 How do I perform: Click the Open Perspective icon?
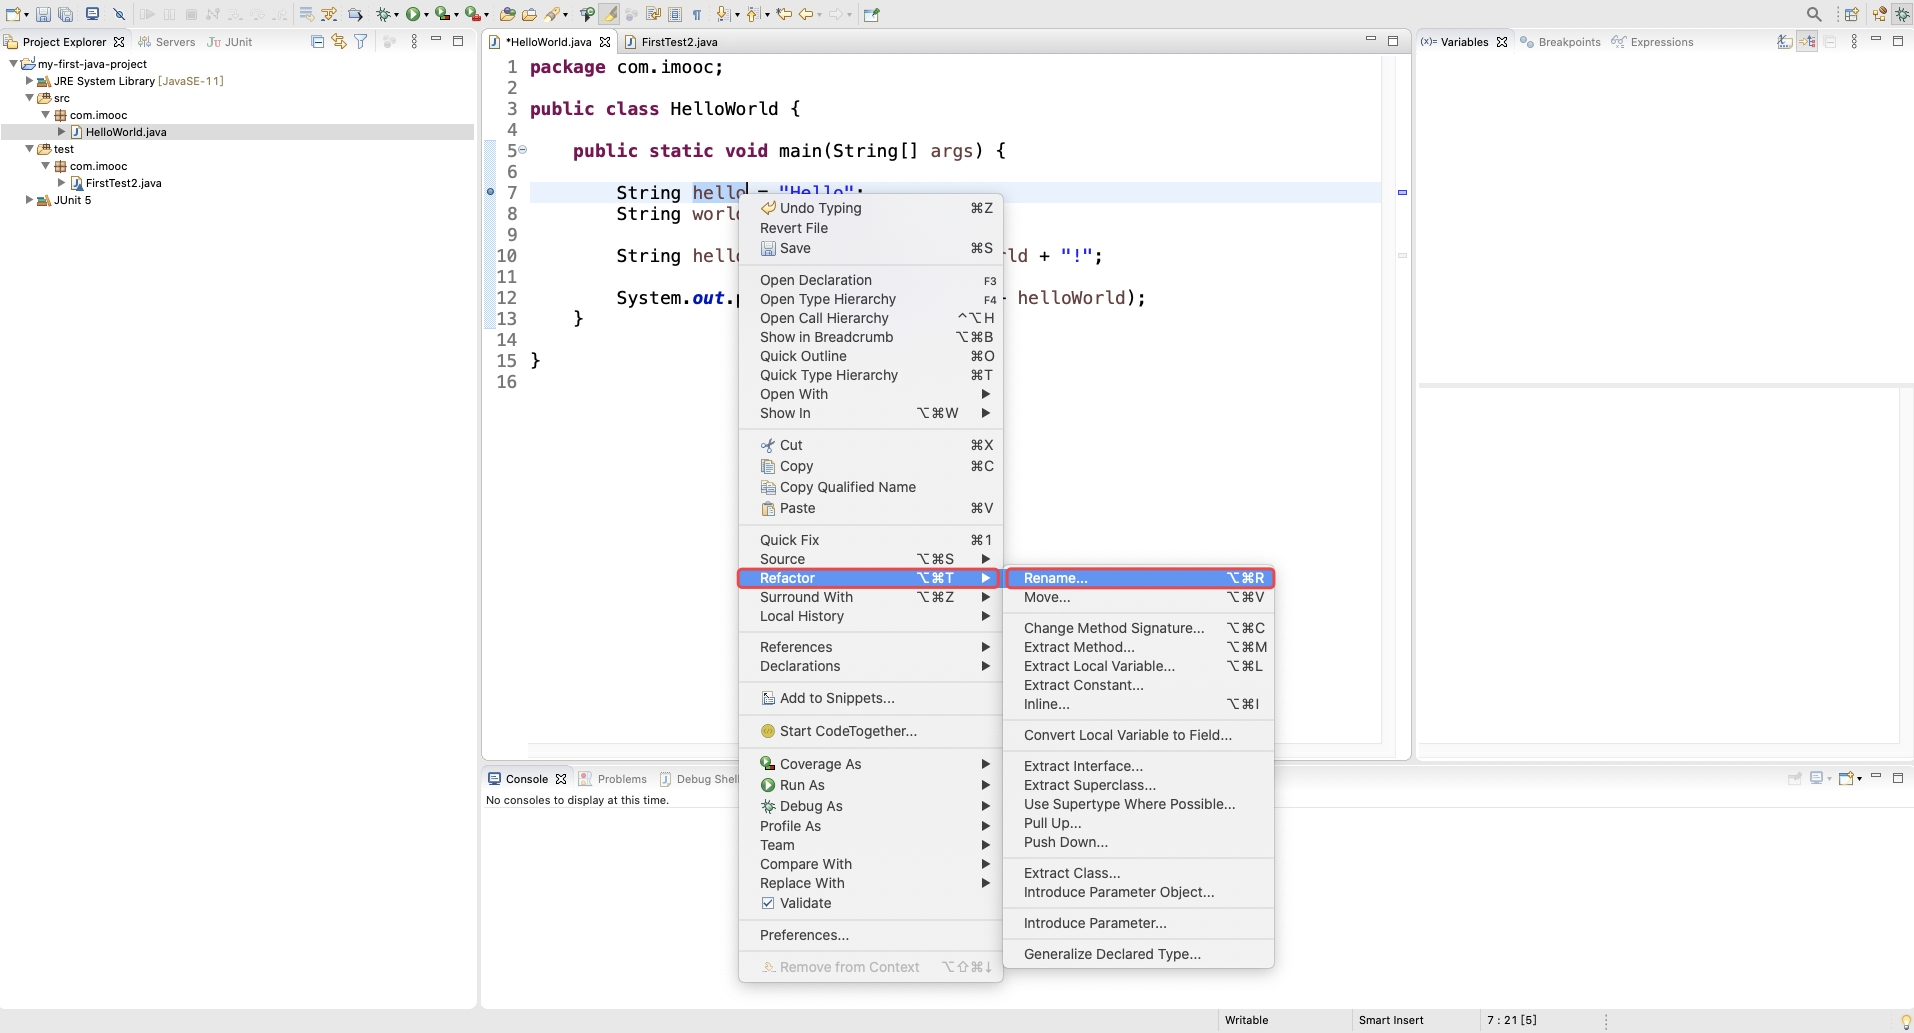(1852, 14)
